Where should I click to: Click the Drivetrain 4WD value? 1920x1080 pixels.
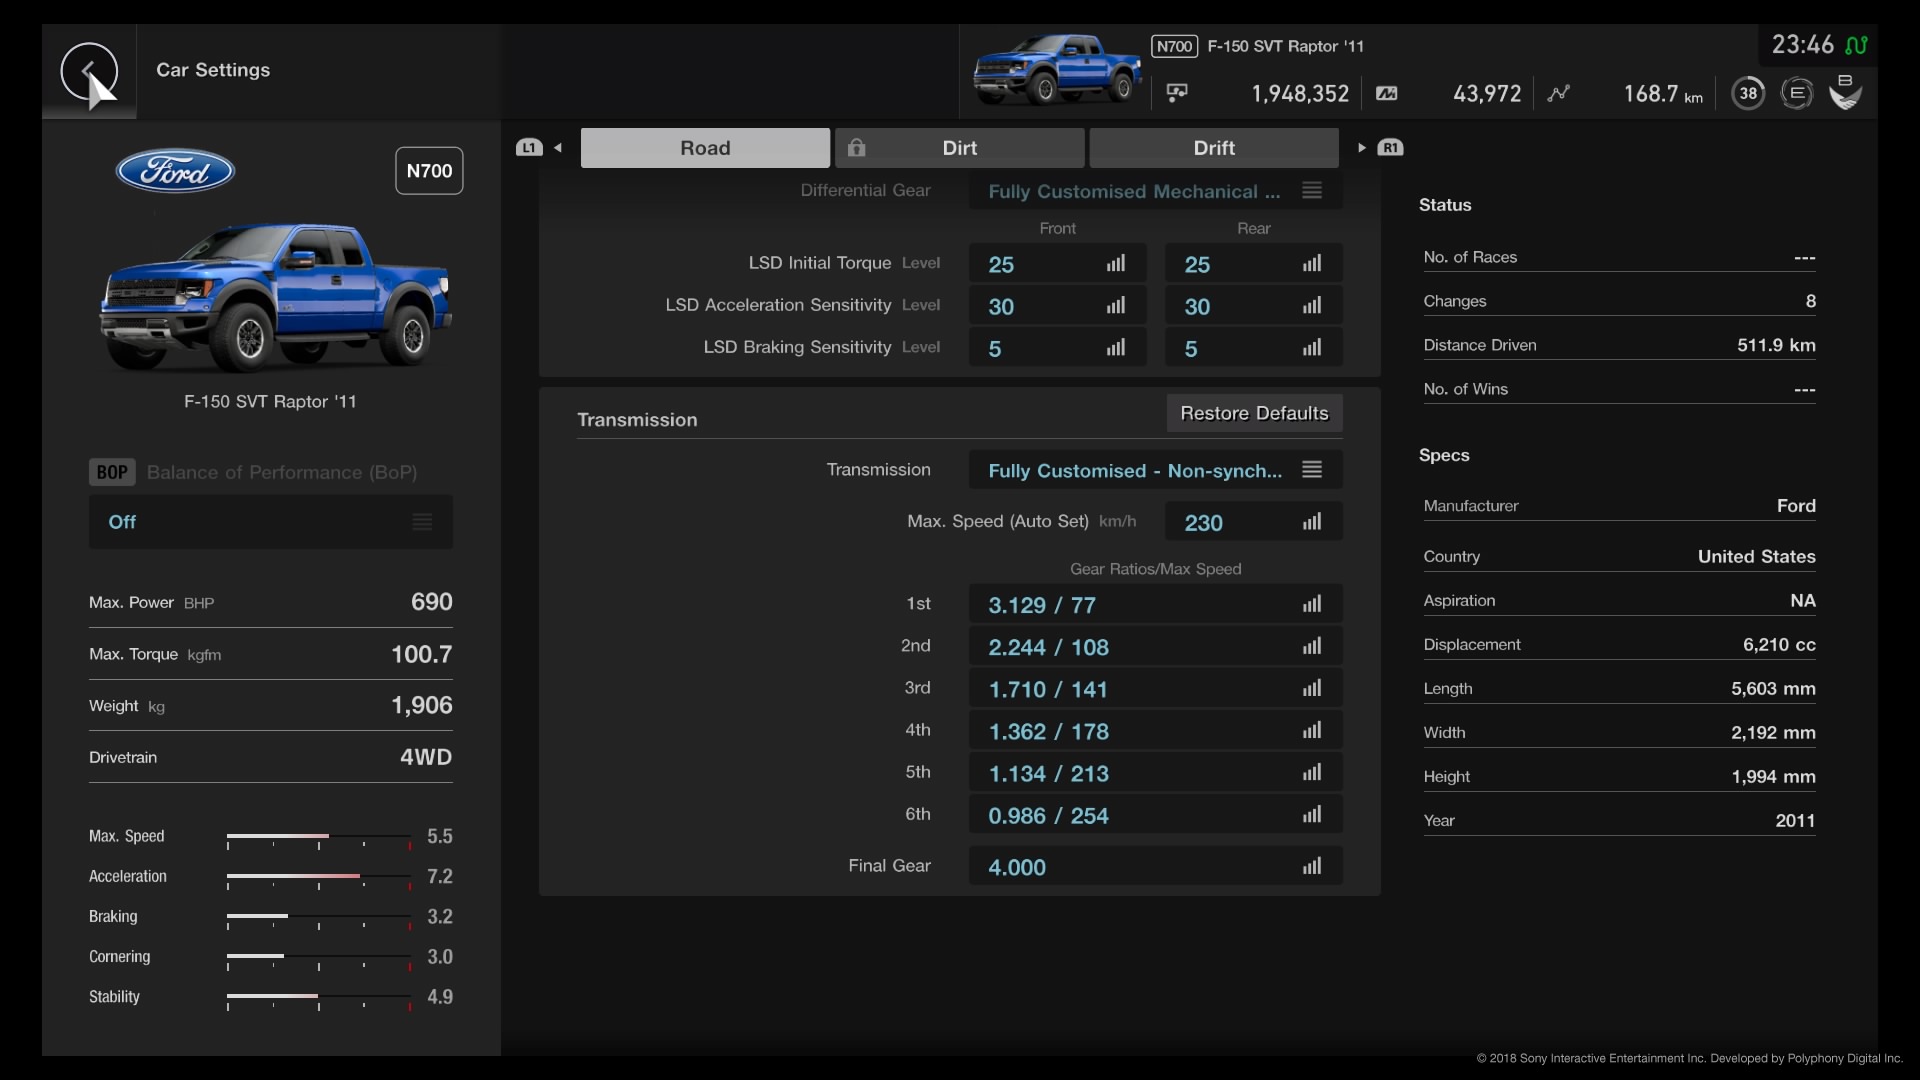(426, 757)
